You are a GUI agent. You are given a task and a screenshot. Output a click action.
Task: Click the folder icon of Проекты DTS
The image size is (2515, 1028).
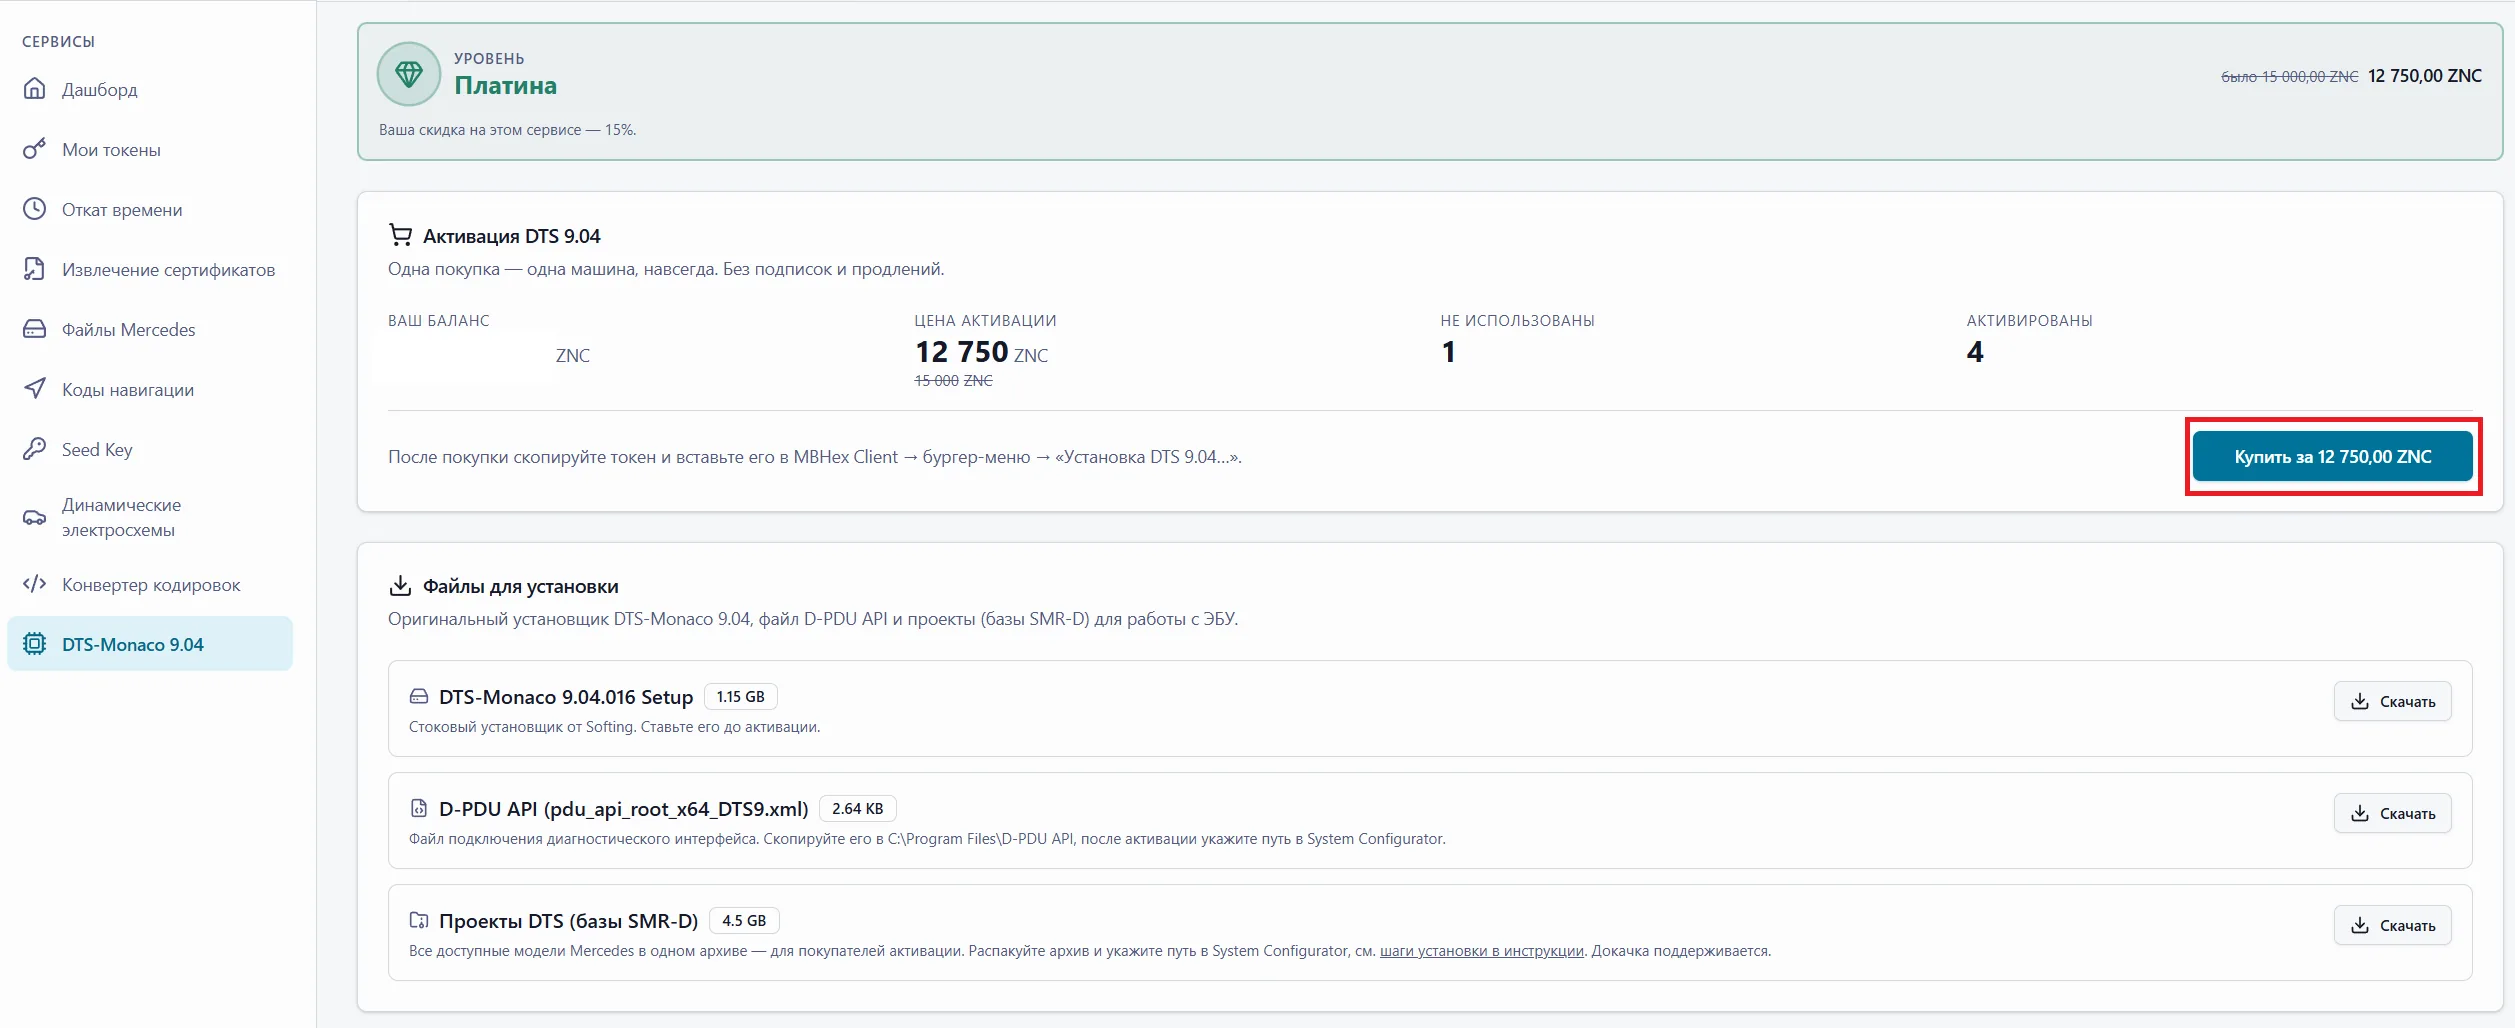pyautogui.click(x=419, y=920)
